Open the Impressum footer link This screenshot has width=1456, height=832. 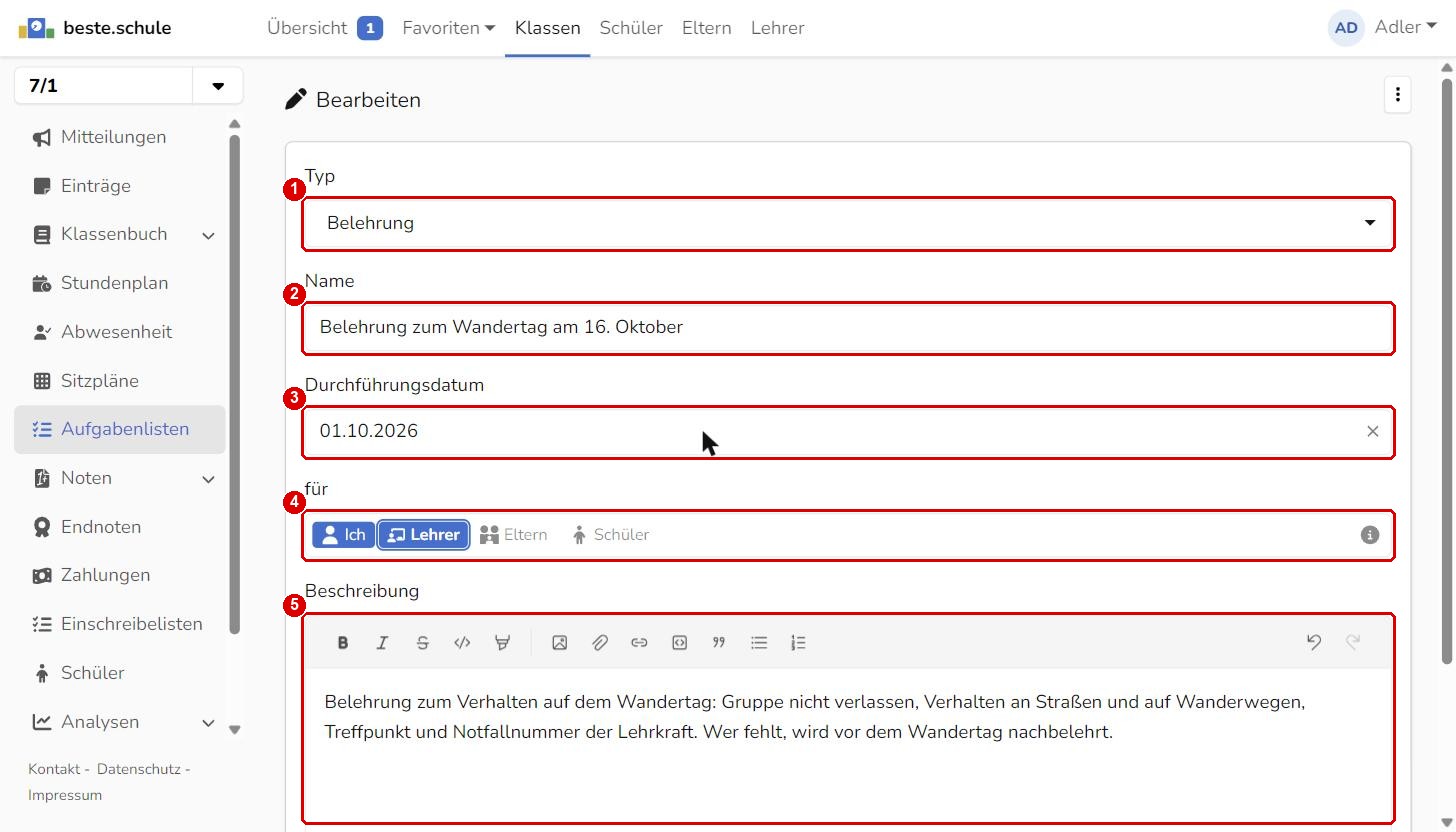(65, 795)
